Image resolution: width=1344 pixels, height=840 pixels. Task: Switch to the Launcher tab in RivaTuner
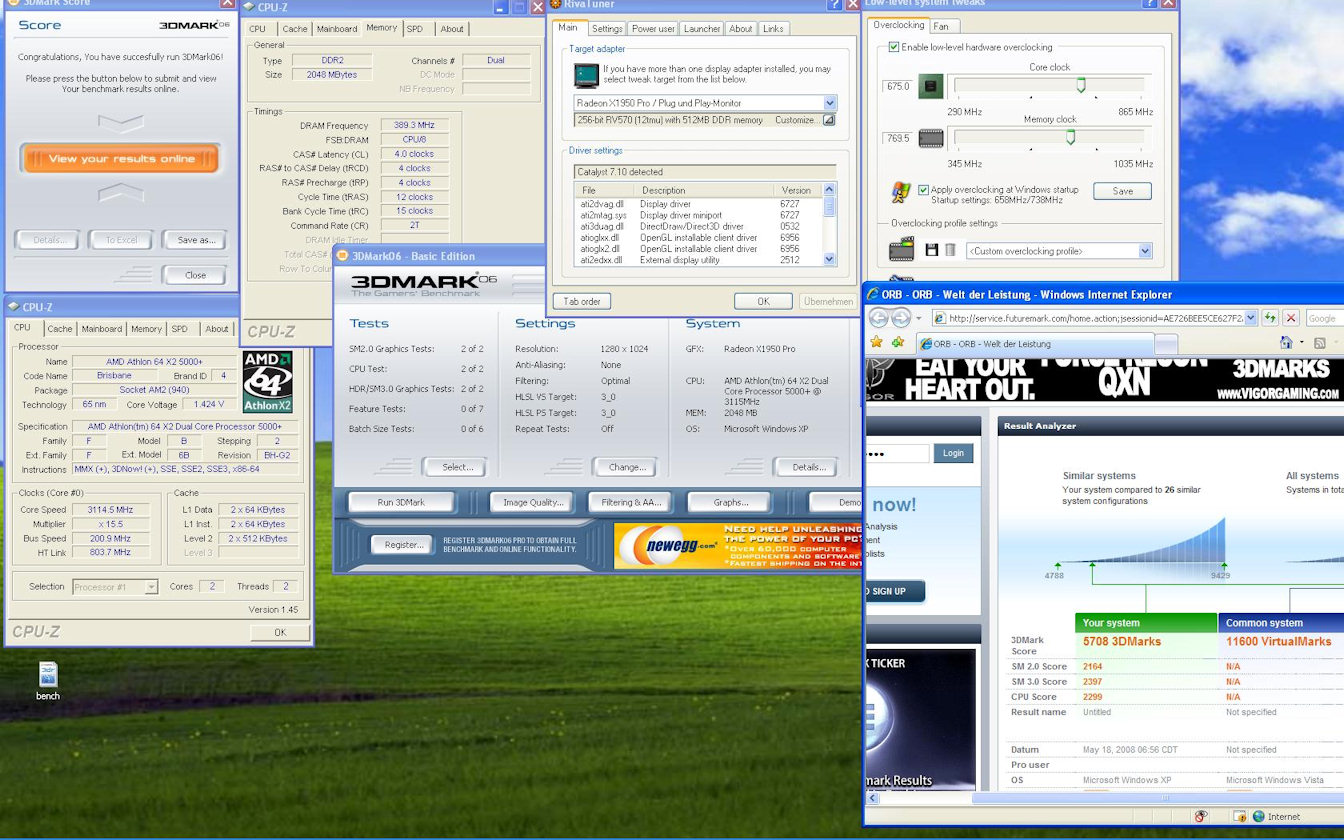[x=702, y=29]
